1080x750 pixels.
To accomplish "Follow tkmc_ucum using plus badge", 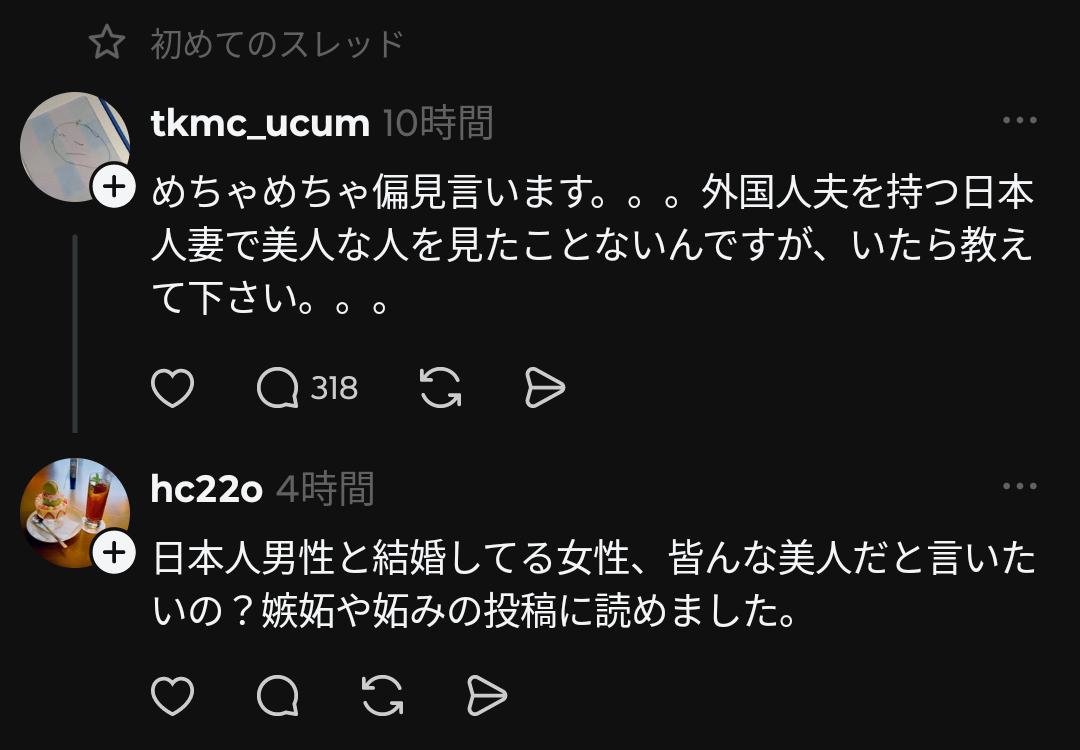I will (x=114, y=186).
